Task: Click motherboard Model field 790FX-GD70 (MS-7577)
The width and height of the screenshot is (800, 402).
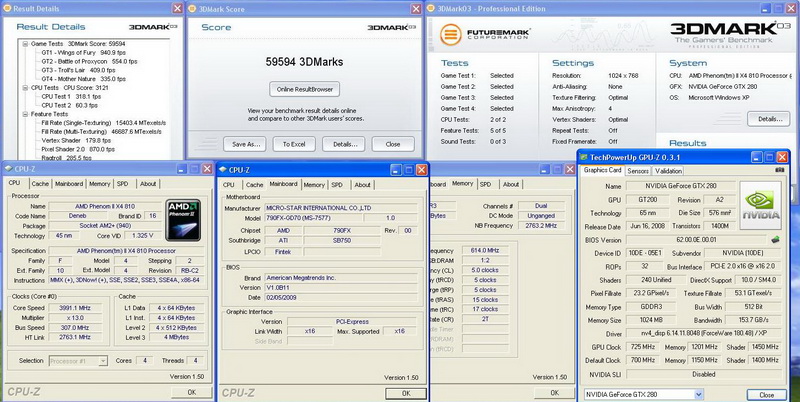Action: 314,218
